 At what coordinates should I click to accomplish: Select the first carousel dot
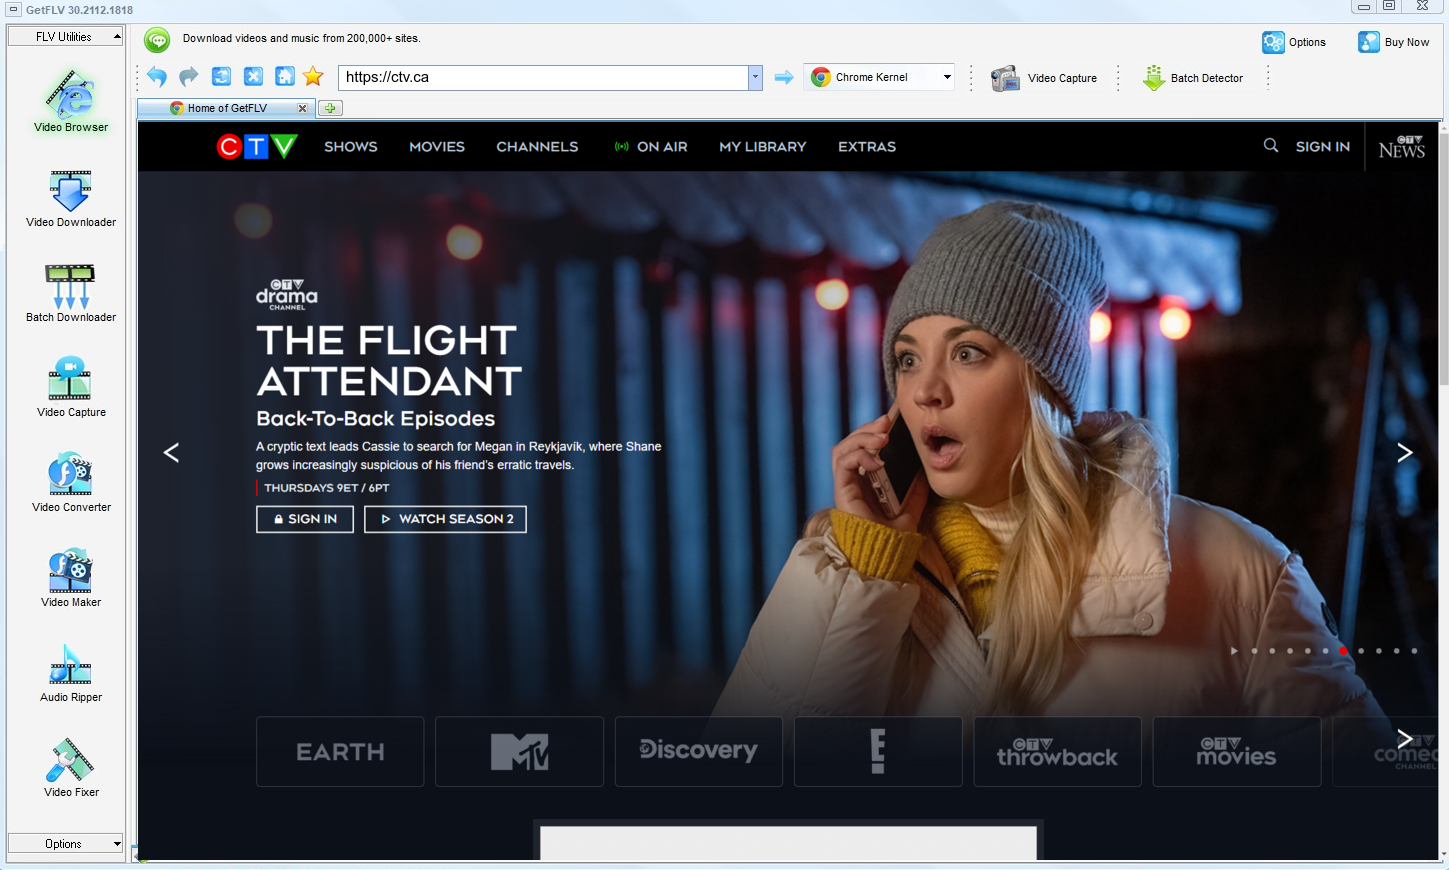click(1254, 651)
